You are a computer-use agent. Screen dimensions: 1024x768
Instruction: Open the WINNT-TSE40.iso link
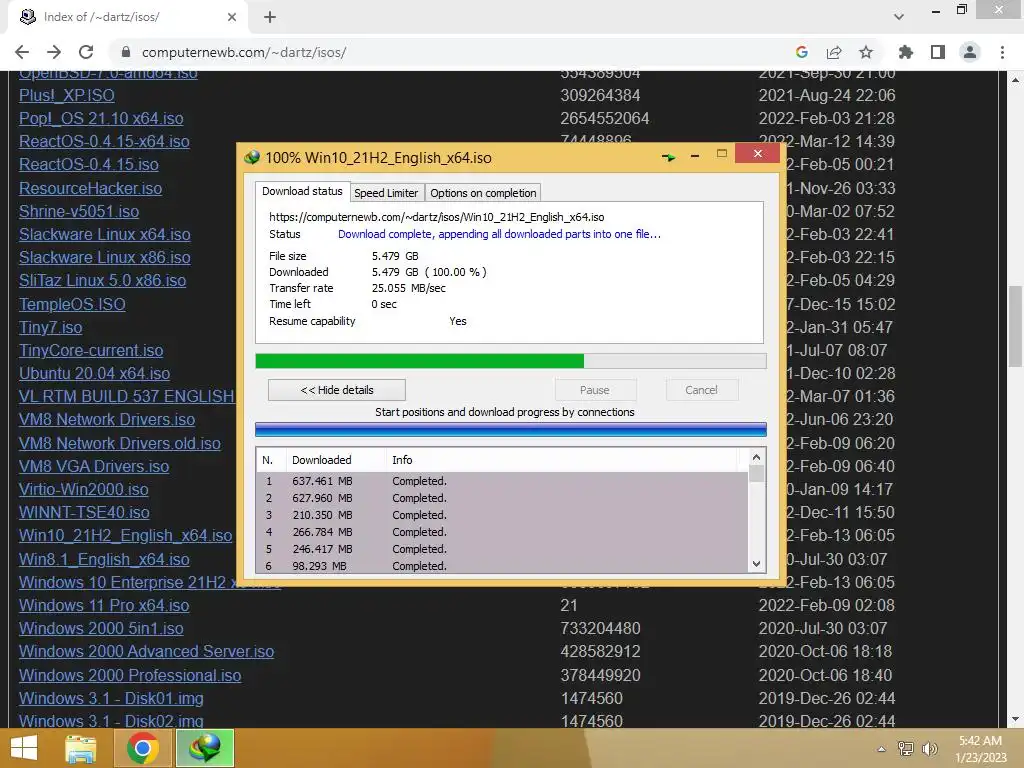pos(84,513)
